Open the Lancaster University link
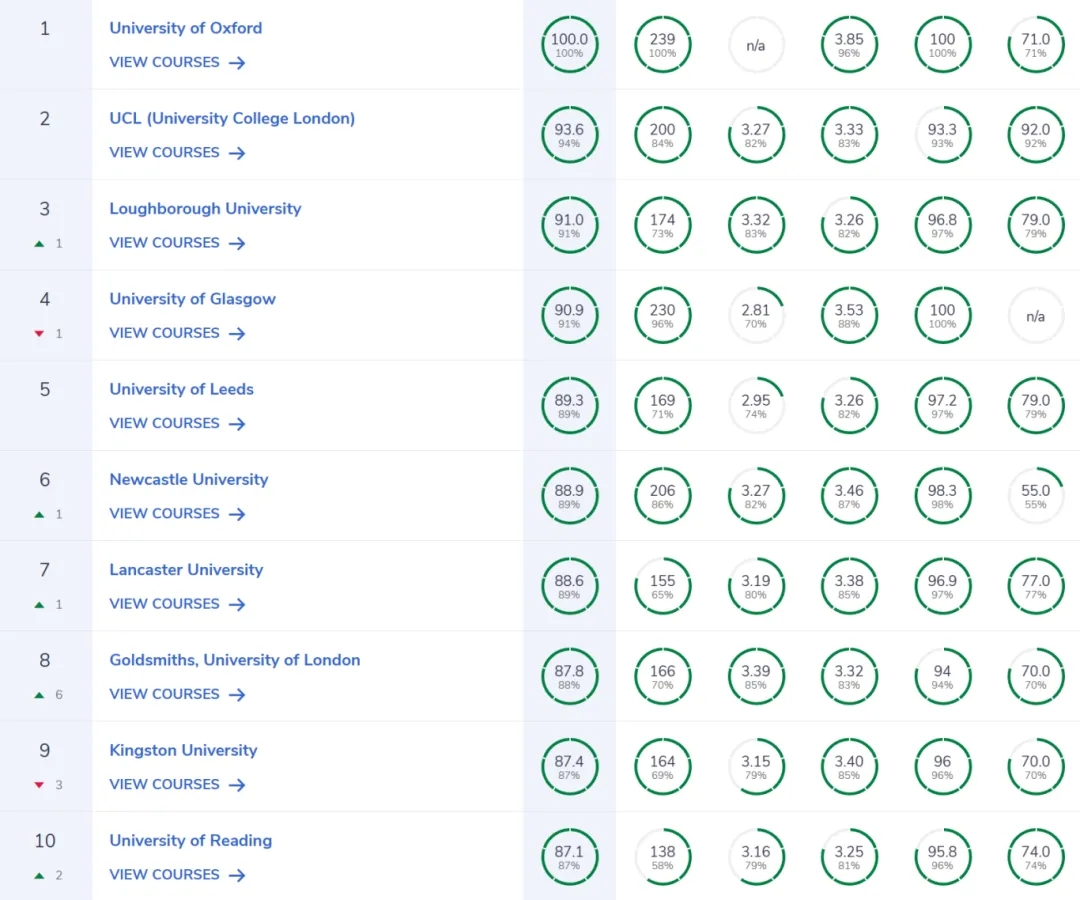 pyautogui.click(x=186, y=570)
